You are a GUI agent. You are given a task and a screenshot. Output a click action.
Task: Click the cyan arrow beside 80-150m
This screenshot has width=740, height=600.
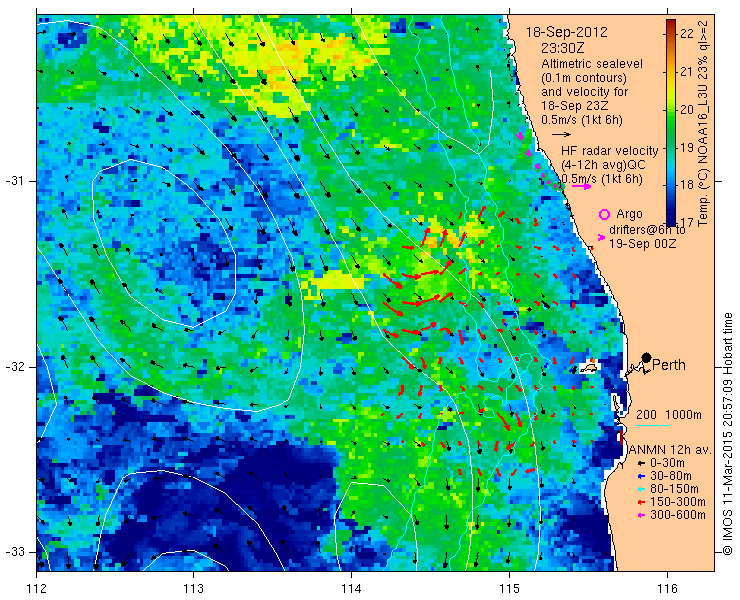point(640,490)
